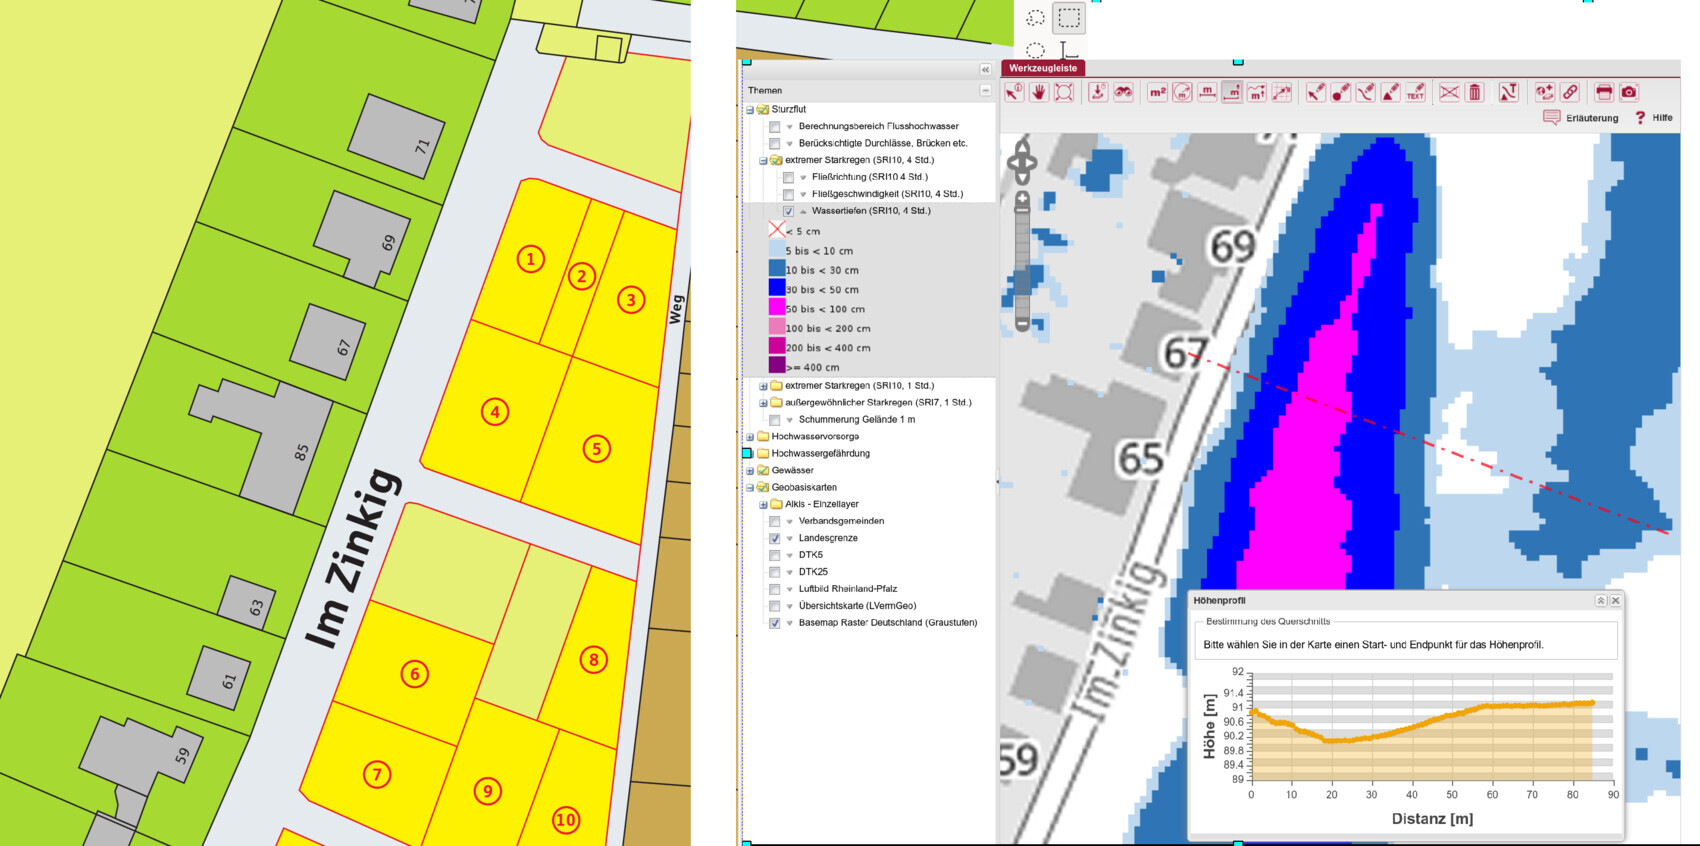Image resolution: width=1700 pixels, height=846 pixels.
Task: Open the binoculars search tool
Action: point(1124,93)
